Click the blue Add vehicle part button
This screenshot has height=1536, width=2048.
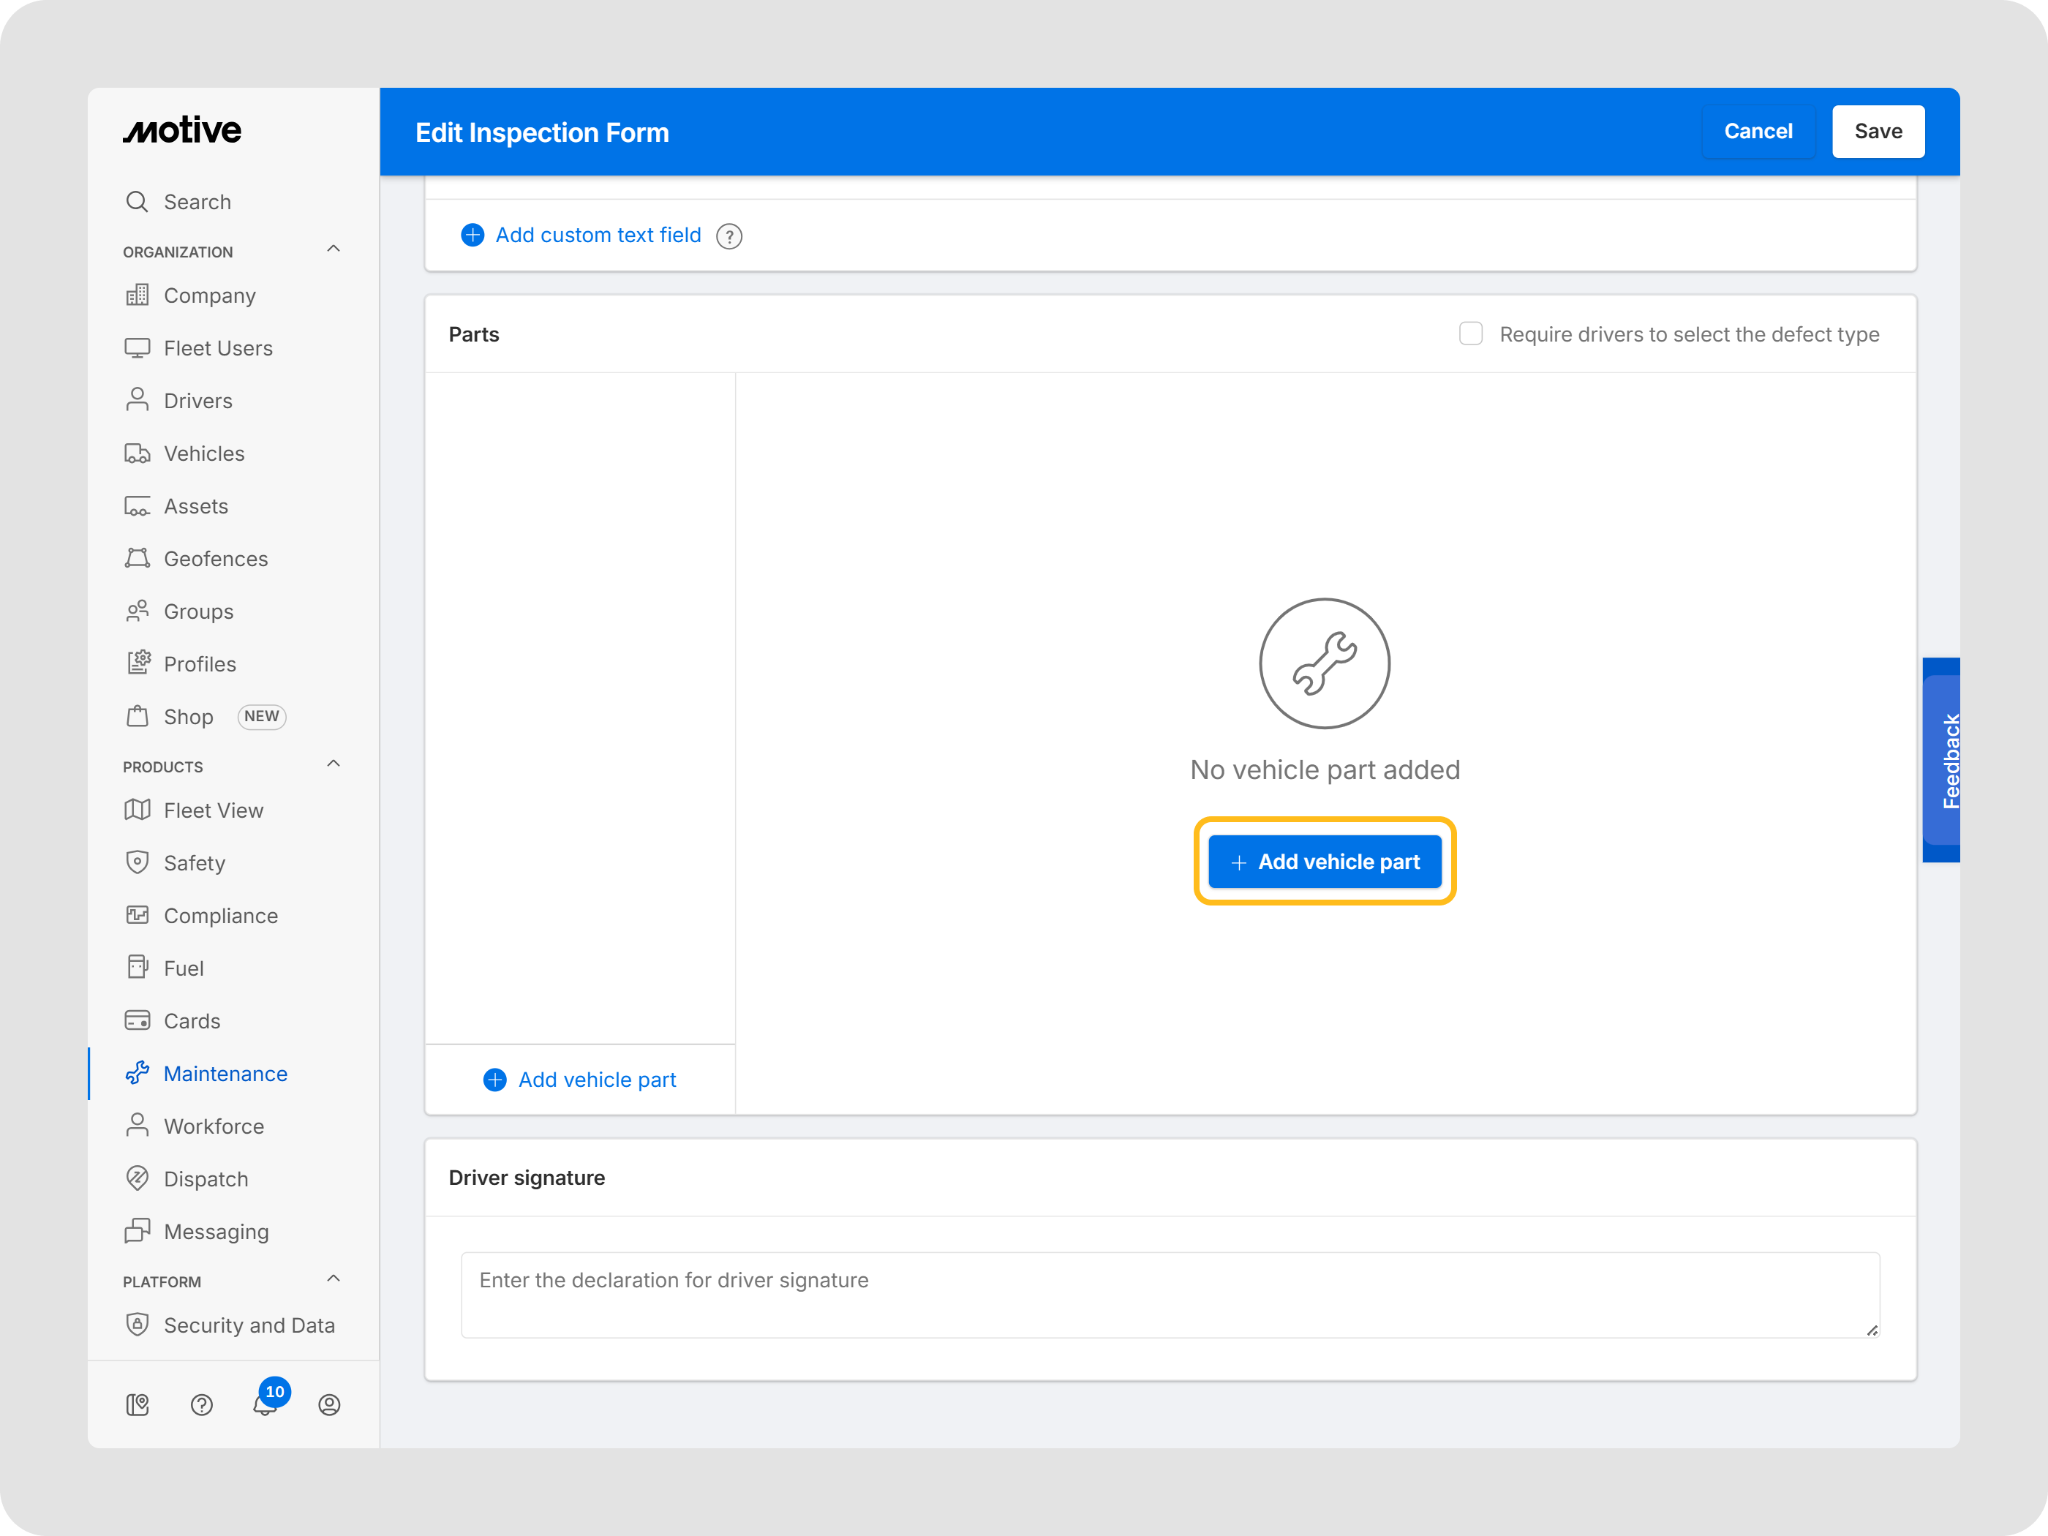coord(1324,861)
